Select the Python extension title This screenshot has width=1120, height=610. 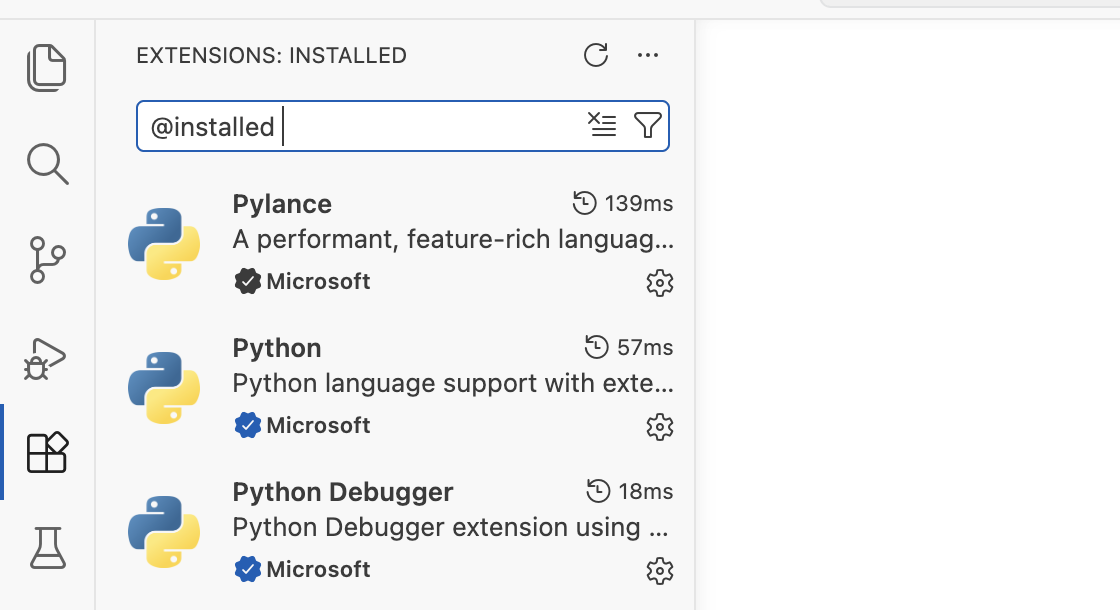(x=277, y=349)
